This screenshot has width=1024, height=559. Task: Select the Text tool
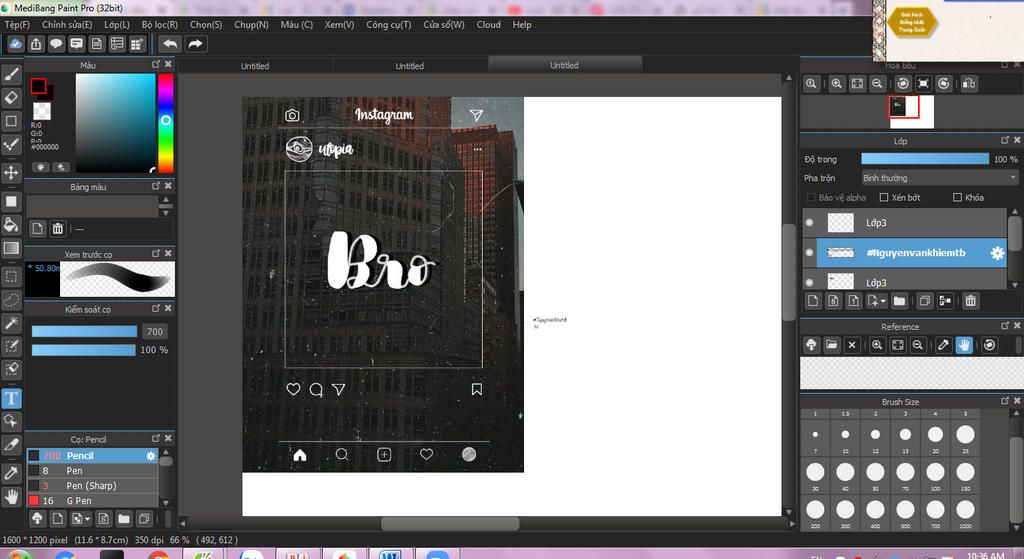(x=12, y=398)
